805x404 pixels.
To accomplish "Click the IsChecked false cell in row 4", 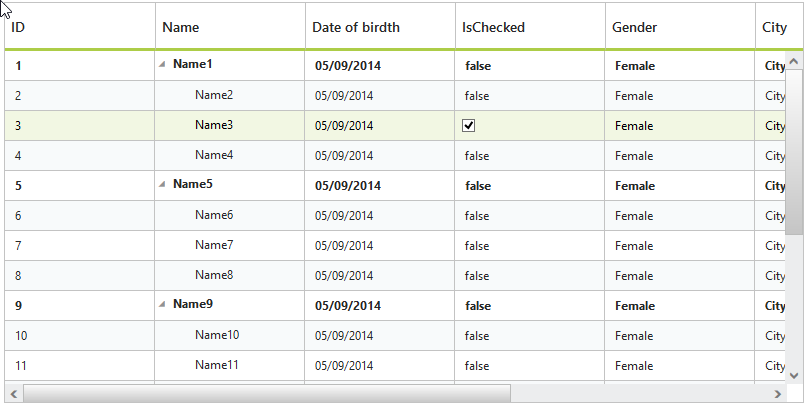I will pyautogui.click(x=477, y=156).
